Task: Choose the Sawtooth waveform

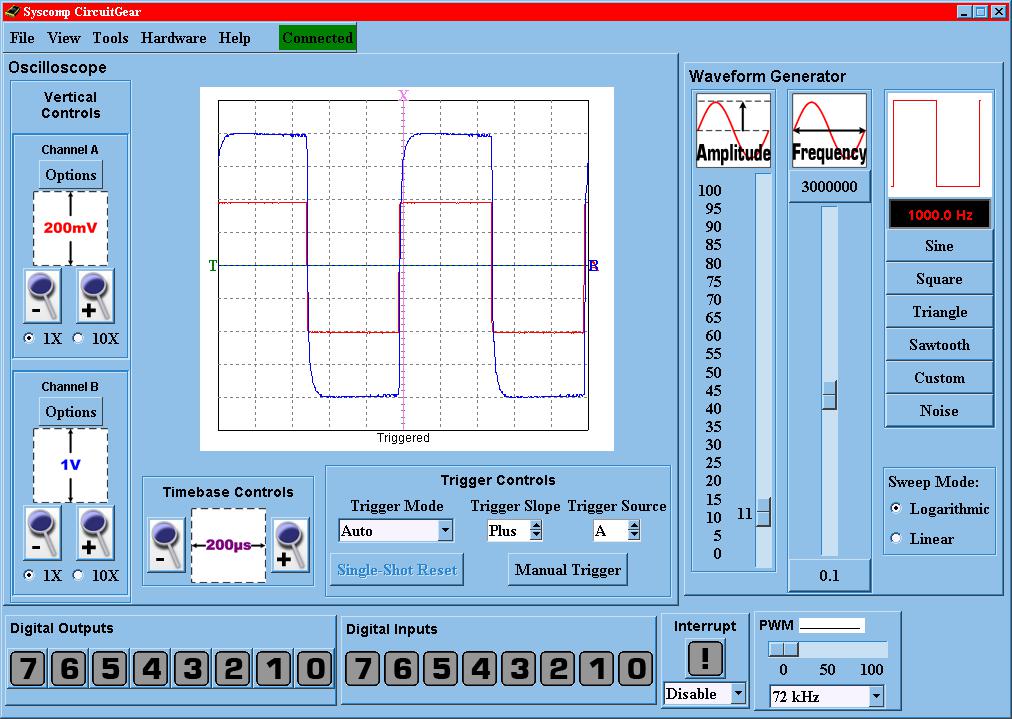Action: 939,345
